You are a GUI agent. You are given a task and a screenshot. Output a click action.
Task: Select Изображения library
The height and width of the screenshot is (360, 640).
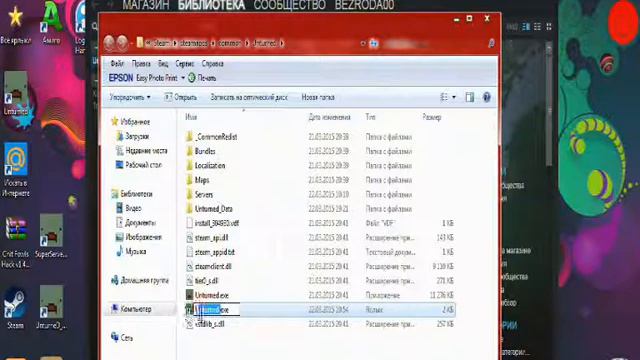click(x=139, y=237)
